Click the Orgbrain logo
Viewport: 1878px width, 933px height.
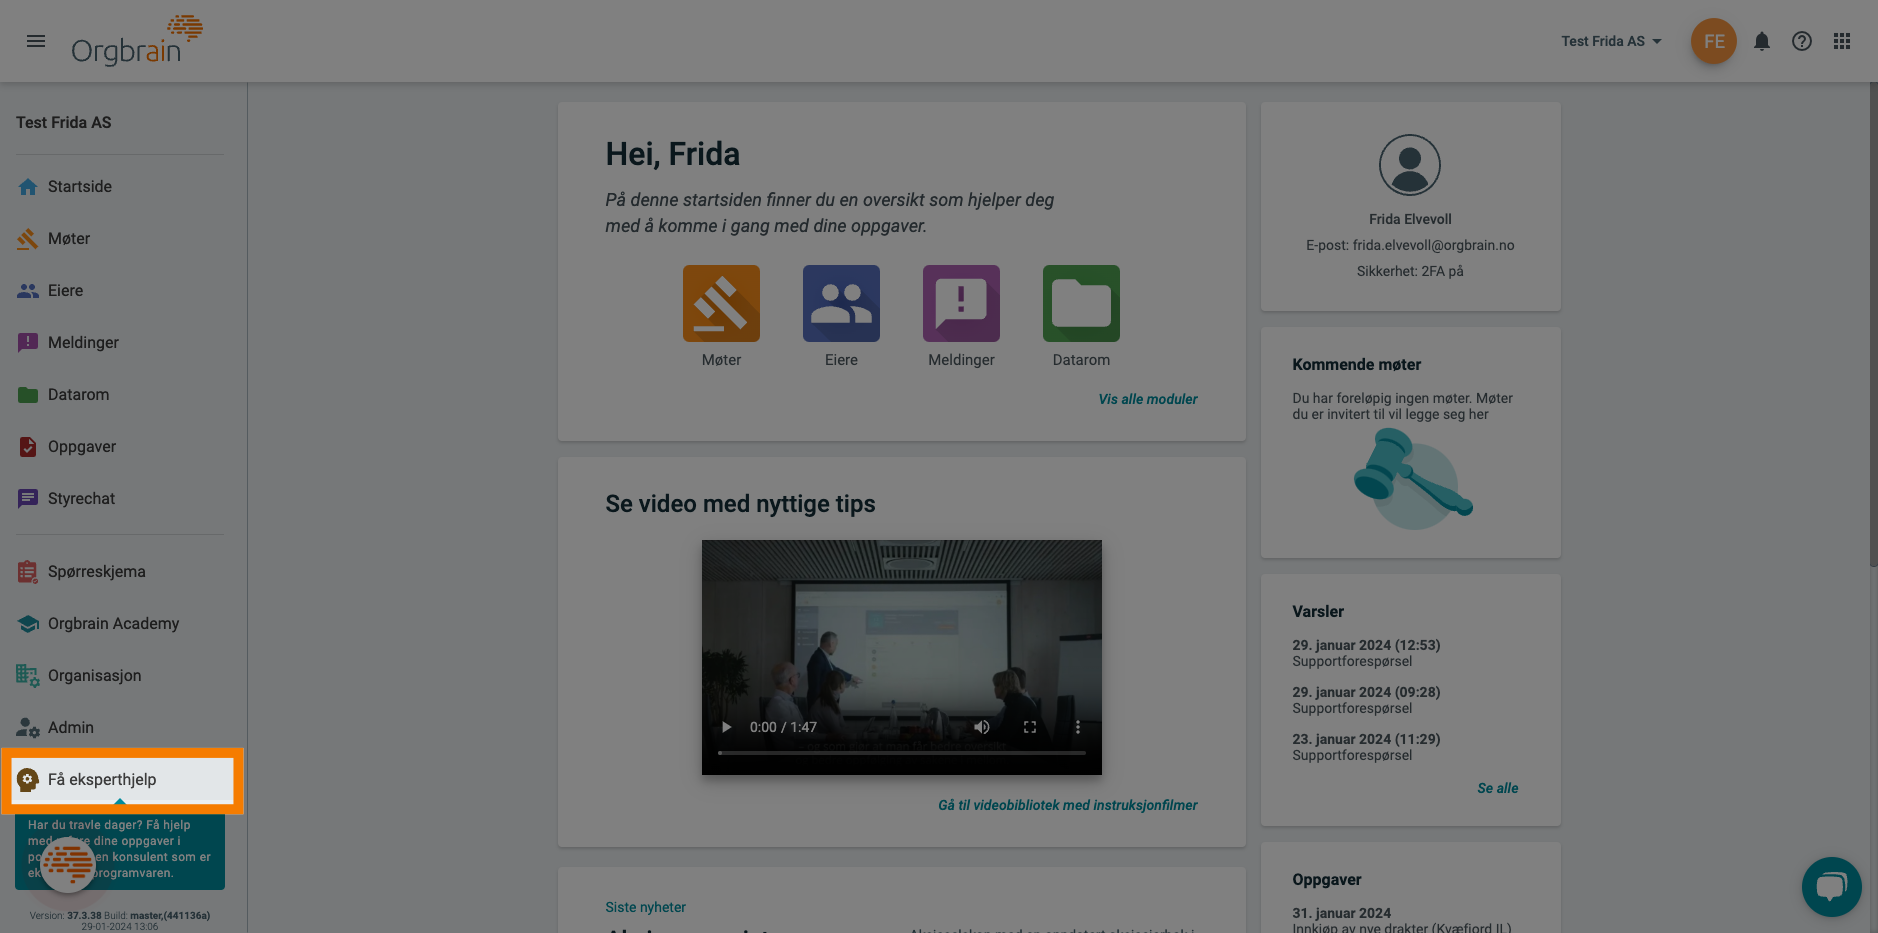(136, 41)
